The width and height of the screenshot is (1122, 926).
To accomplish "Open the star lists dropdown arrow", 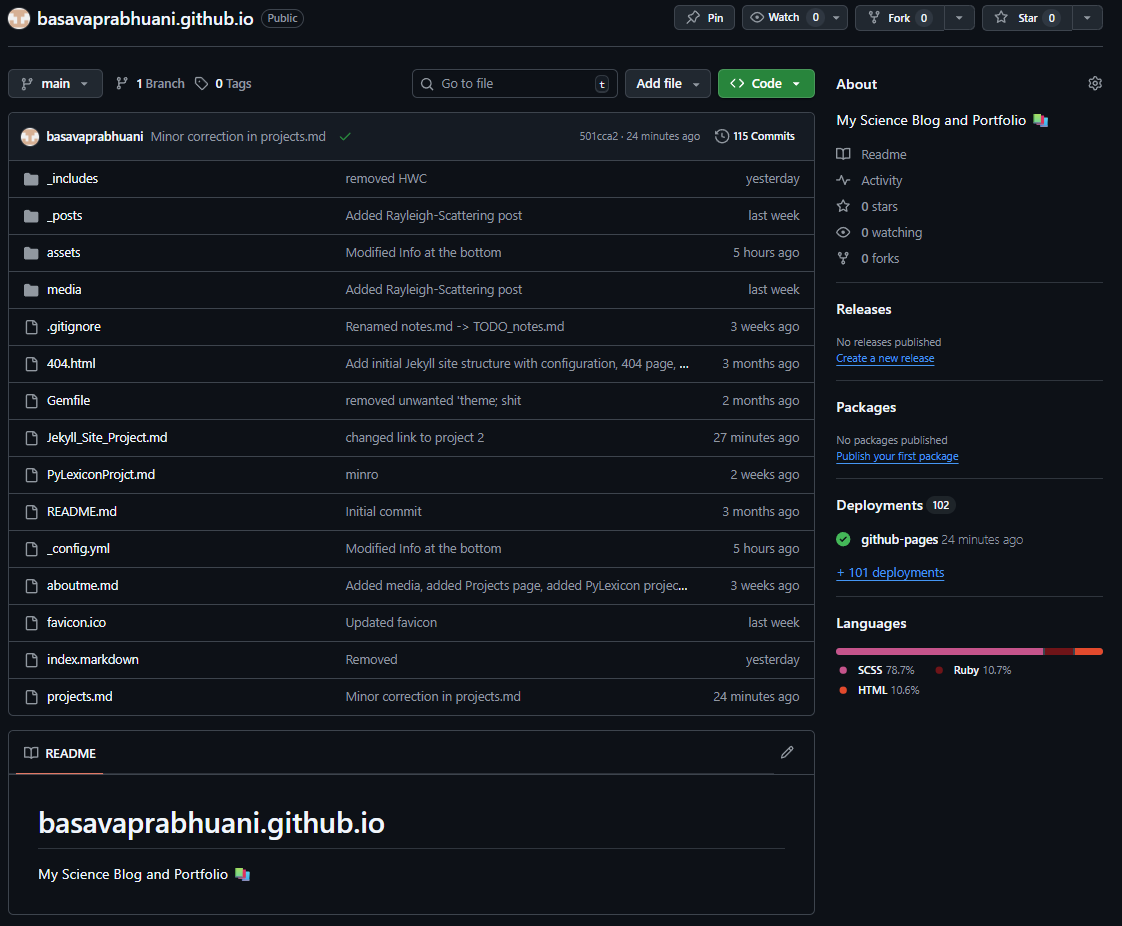I will coord(1087,18).
